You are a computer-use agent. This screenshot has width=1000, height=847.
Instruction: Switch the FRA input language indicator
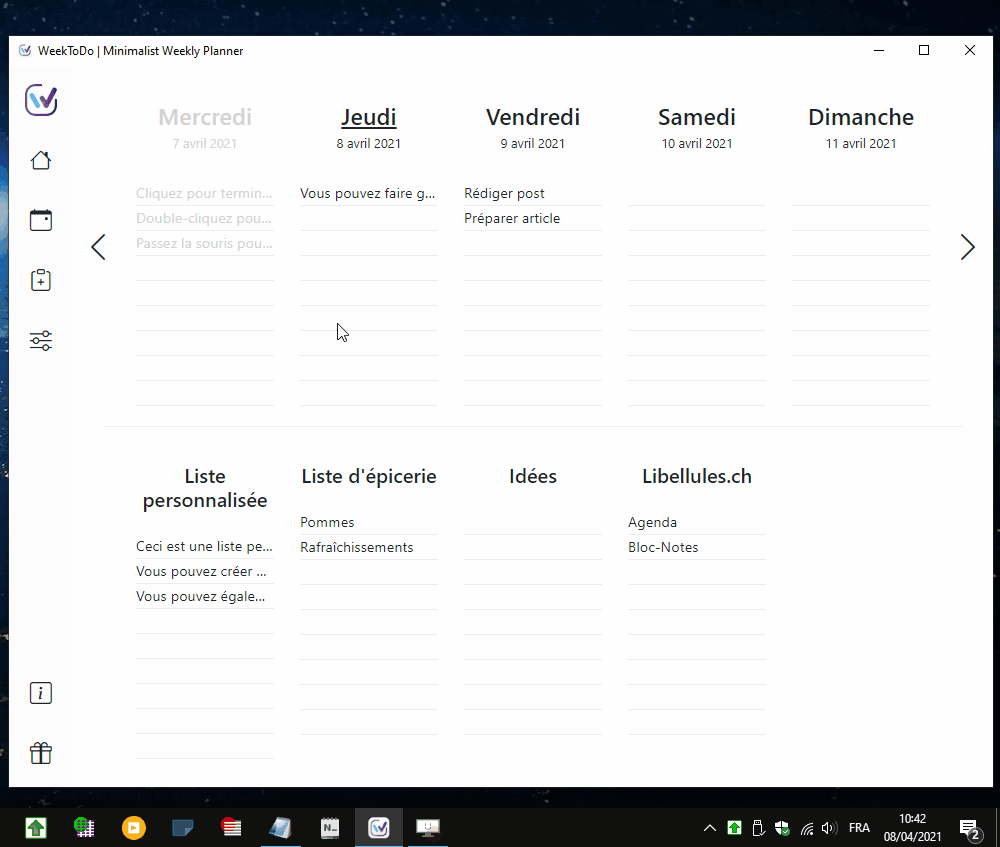859,828
